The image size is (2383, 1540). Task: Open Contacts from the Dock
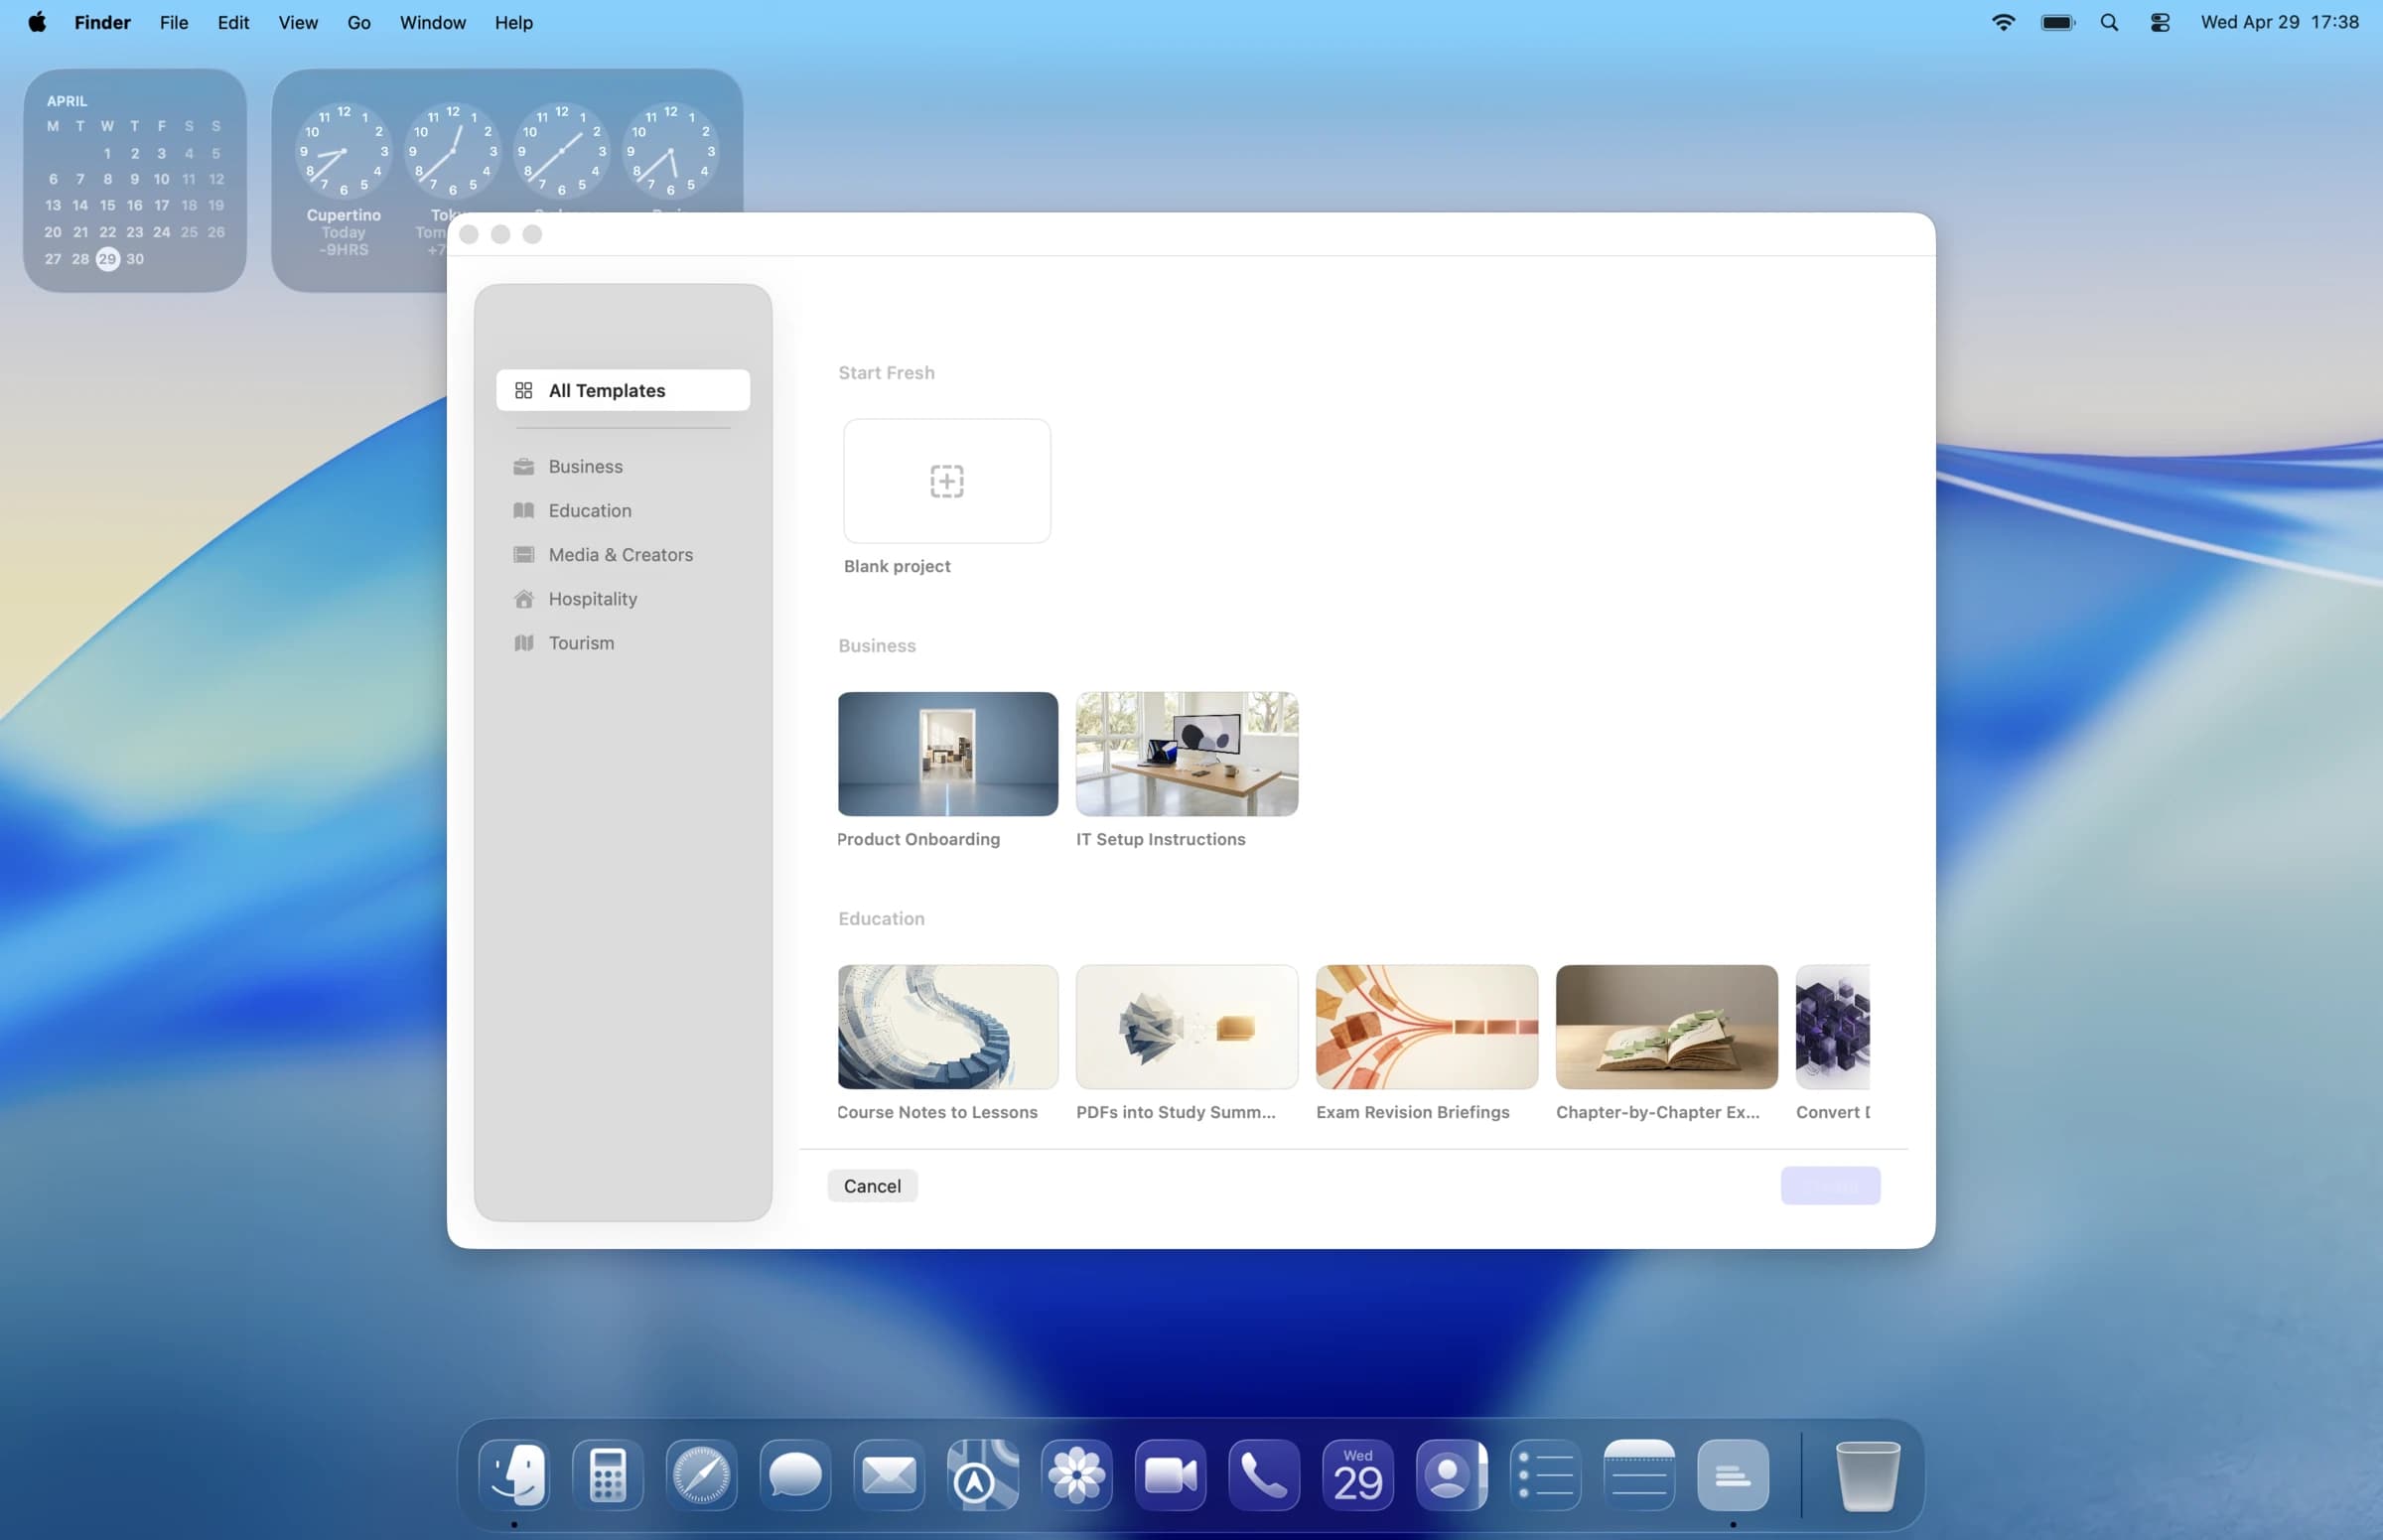pyautogui.click(x=1451, y=1474)
